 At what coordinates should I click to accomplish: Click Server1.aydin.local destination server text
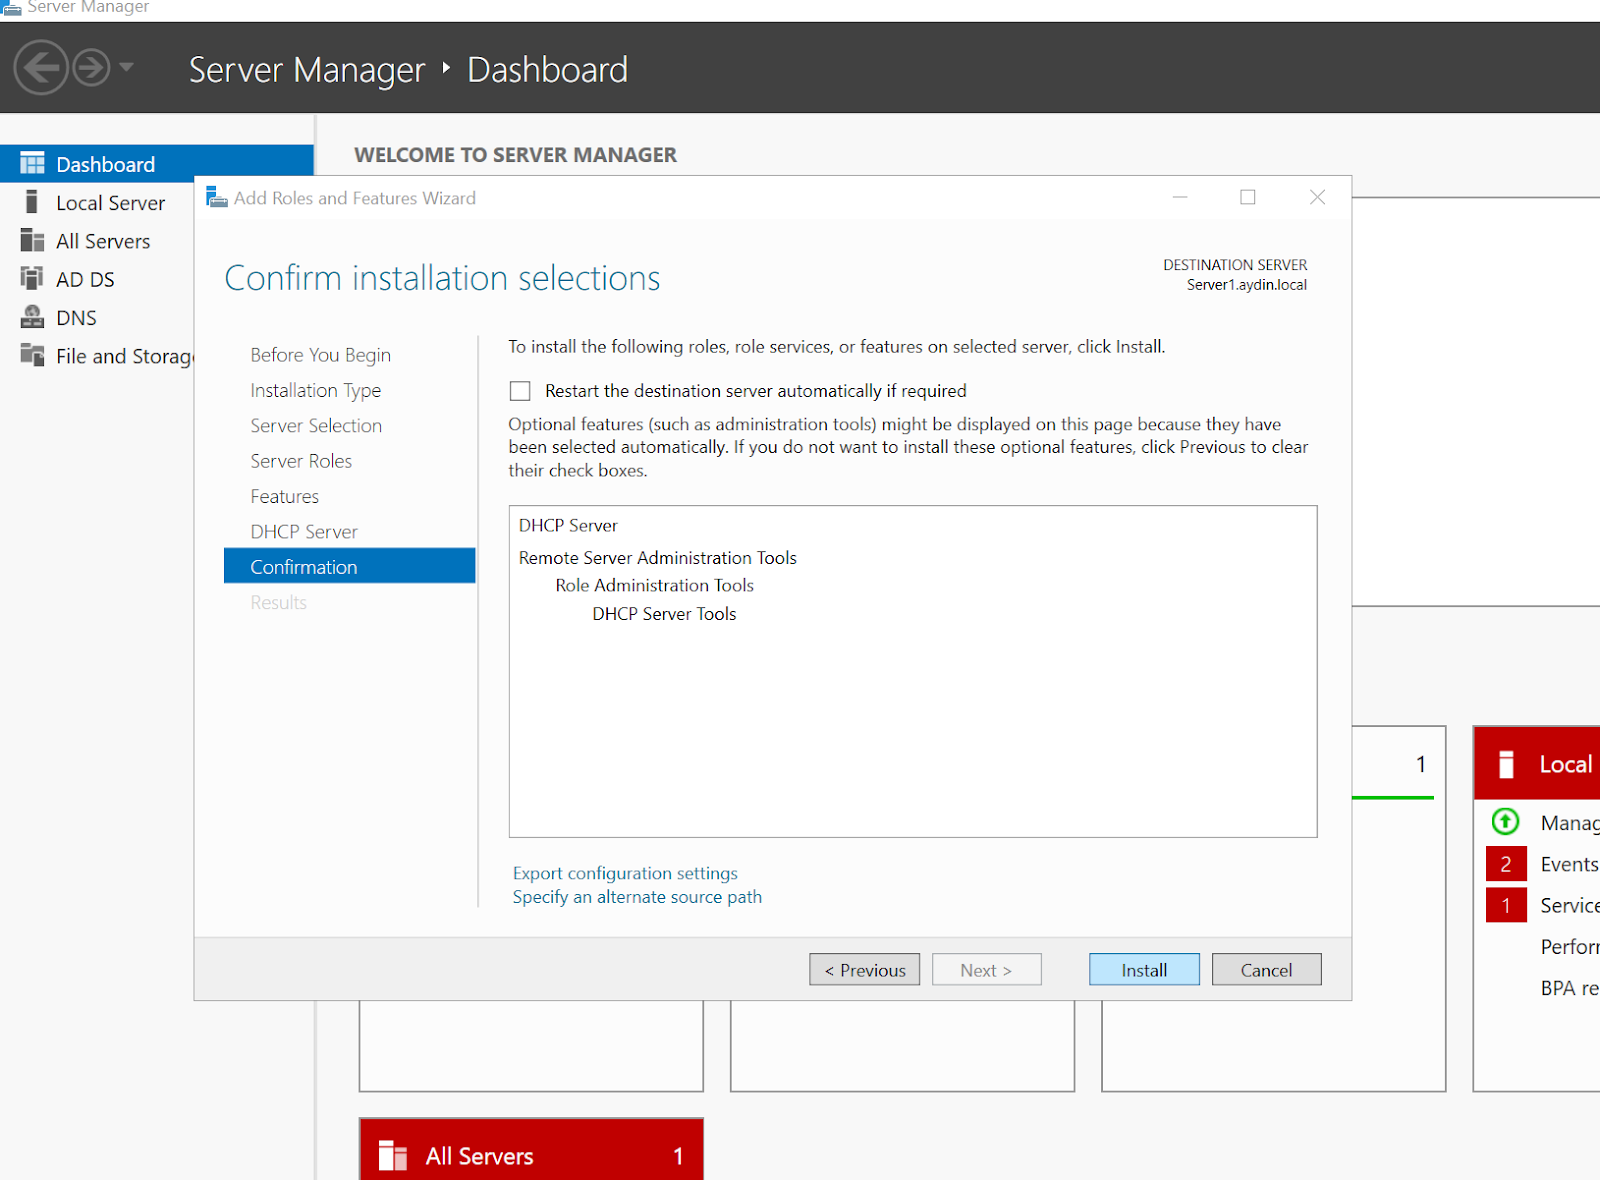click(1247, 285)
